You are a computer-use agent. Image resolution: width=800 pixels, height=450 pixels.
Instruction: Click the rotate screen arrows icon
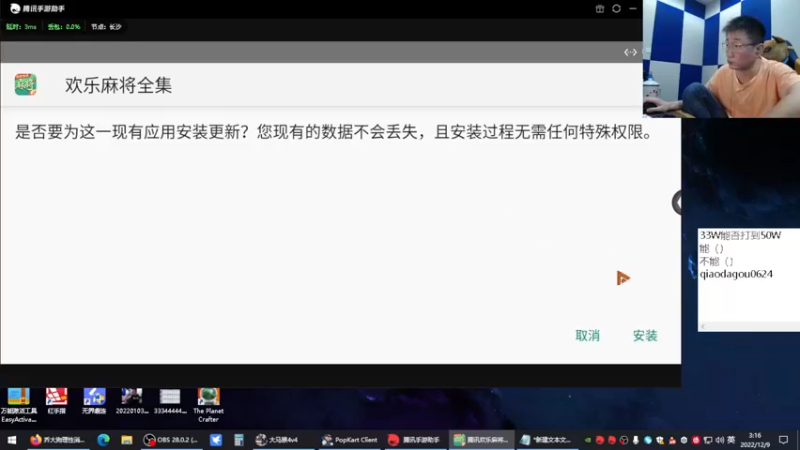click(x=630, y=52)
